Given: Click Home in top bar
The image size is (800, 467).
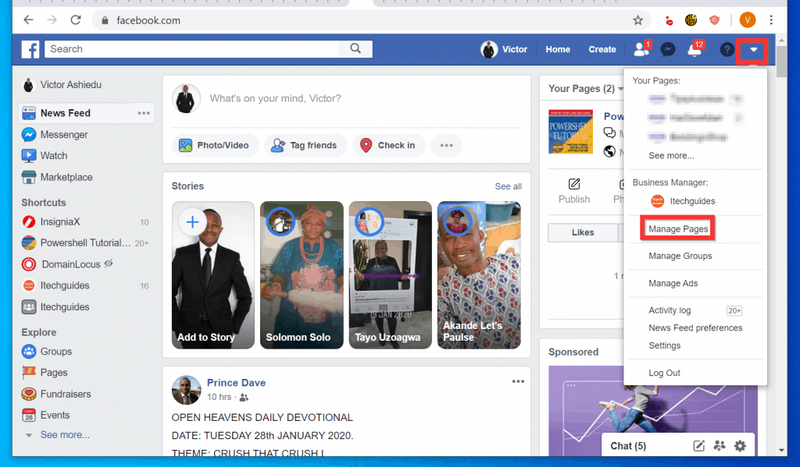Looking at the screenshot, I should [558, 50].
